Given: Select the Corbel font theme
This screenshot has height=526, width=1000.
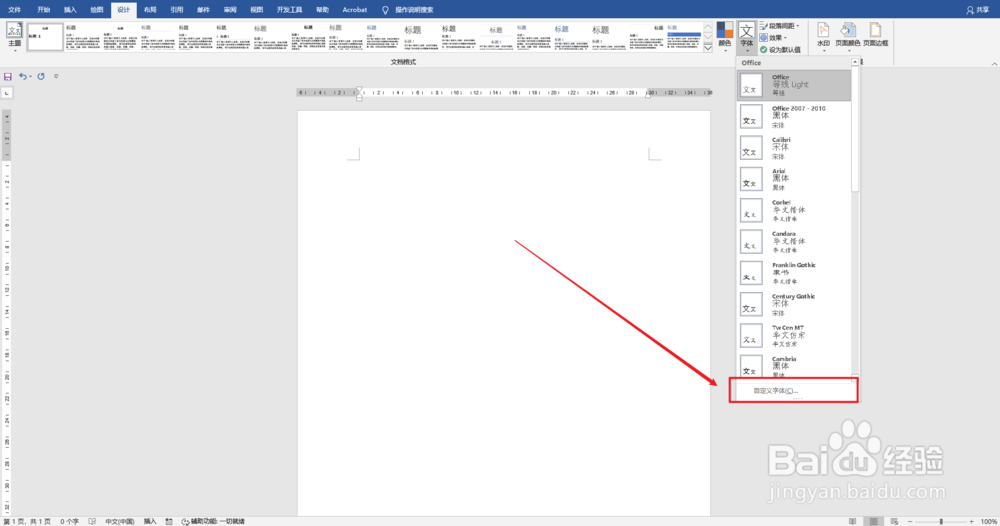Looking at the screenshot, I should (794, 210).
